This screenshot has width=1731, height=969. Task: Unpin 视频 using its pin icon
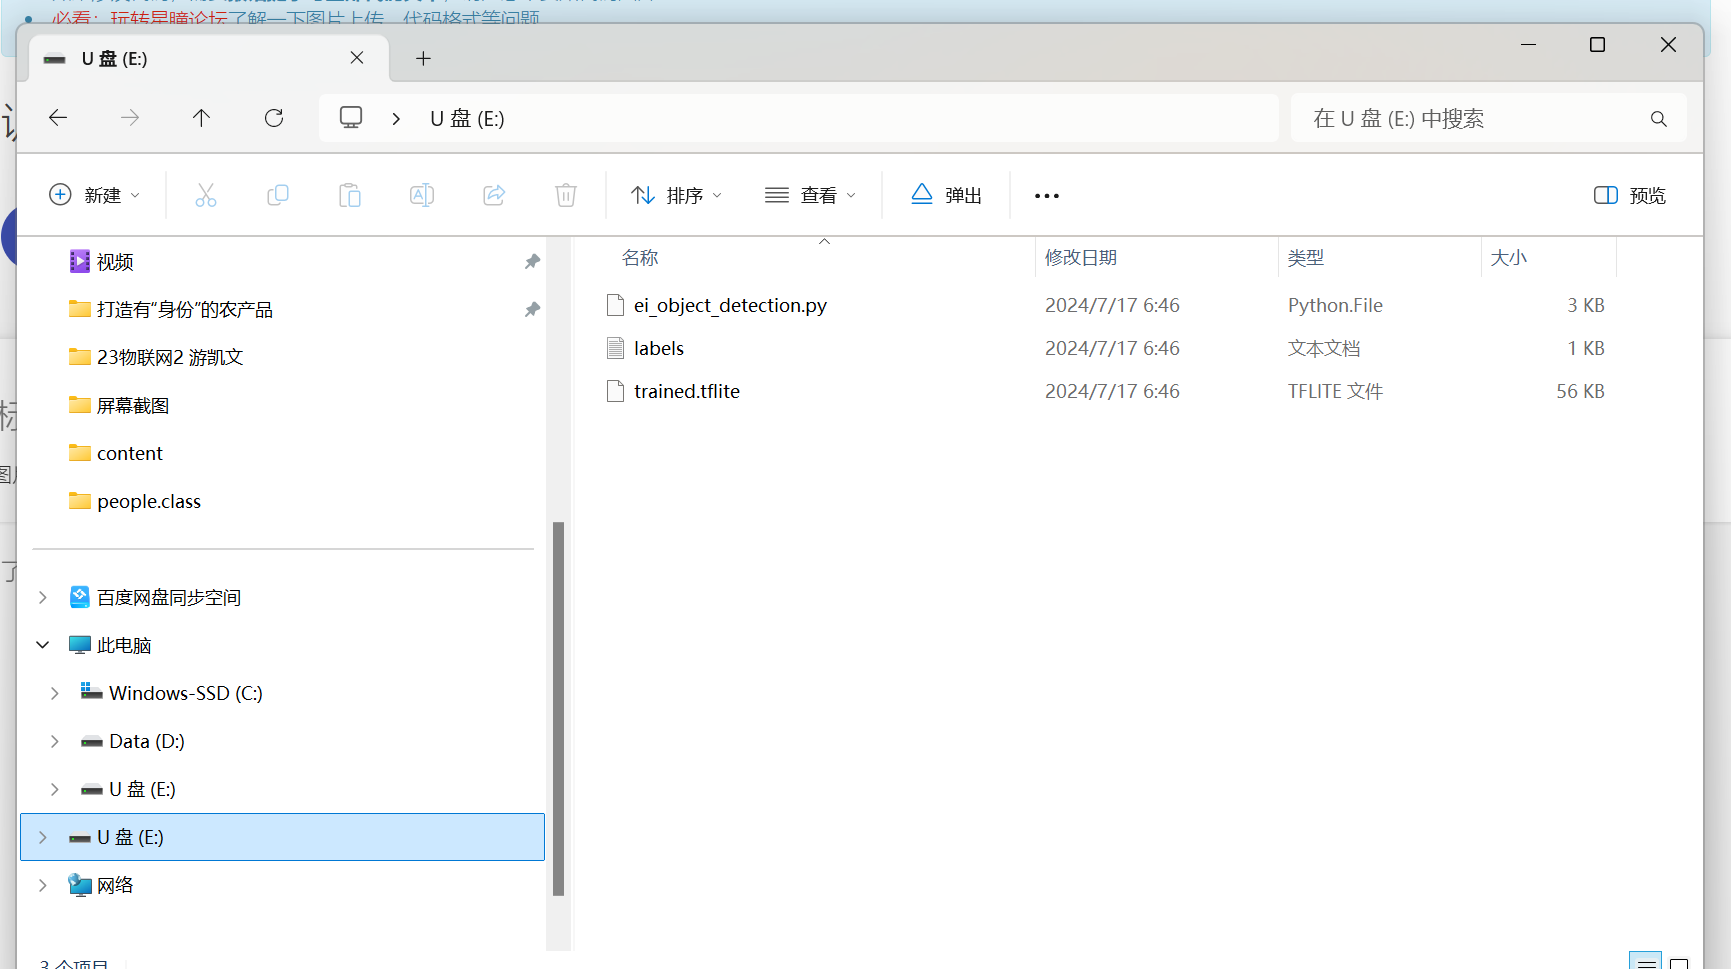coord(532,261)
